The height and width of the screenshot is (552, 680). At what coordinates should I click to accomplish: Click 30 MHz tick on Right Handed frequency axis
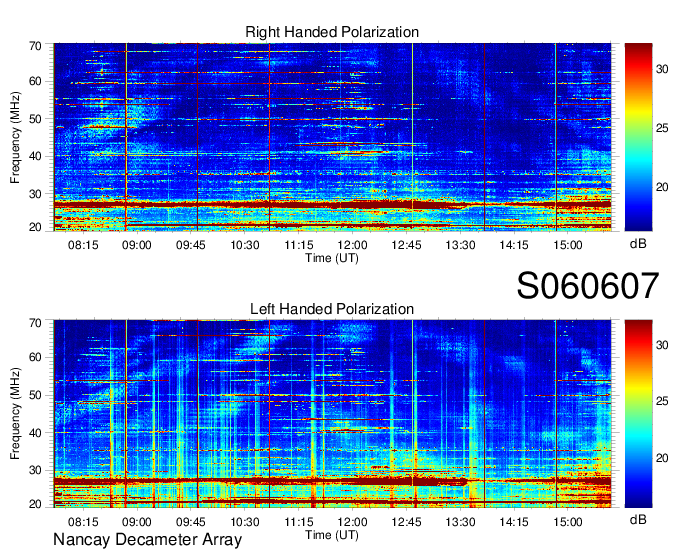pos(35,194)
